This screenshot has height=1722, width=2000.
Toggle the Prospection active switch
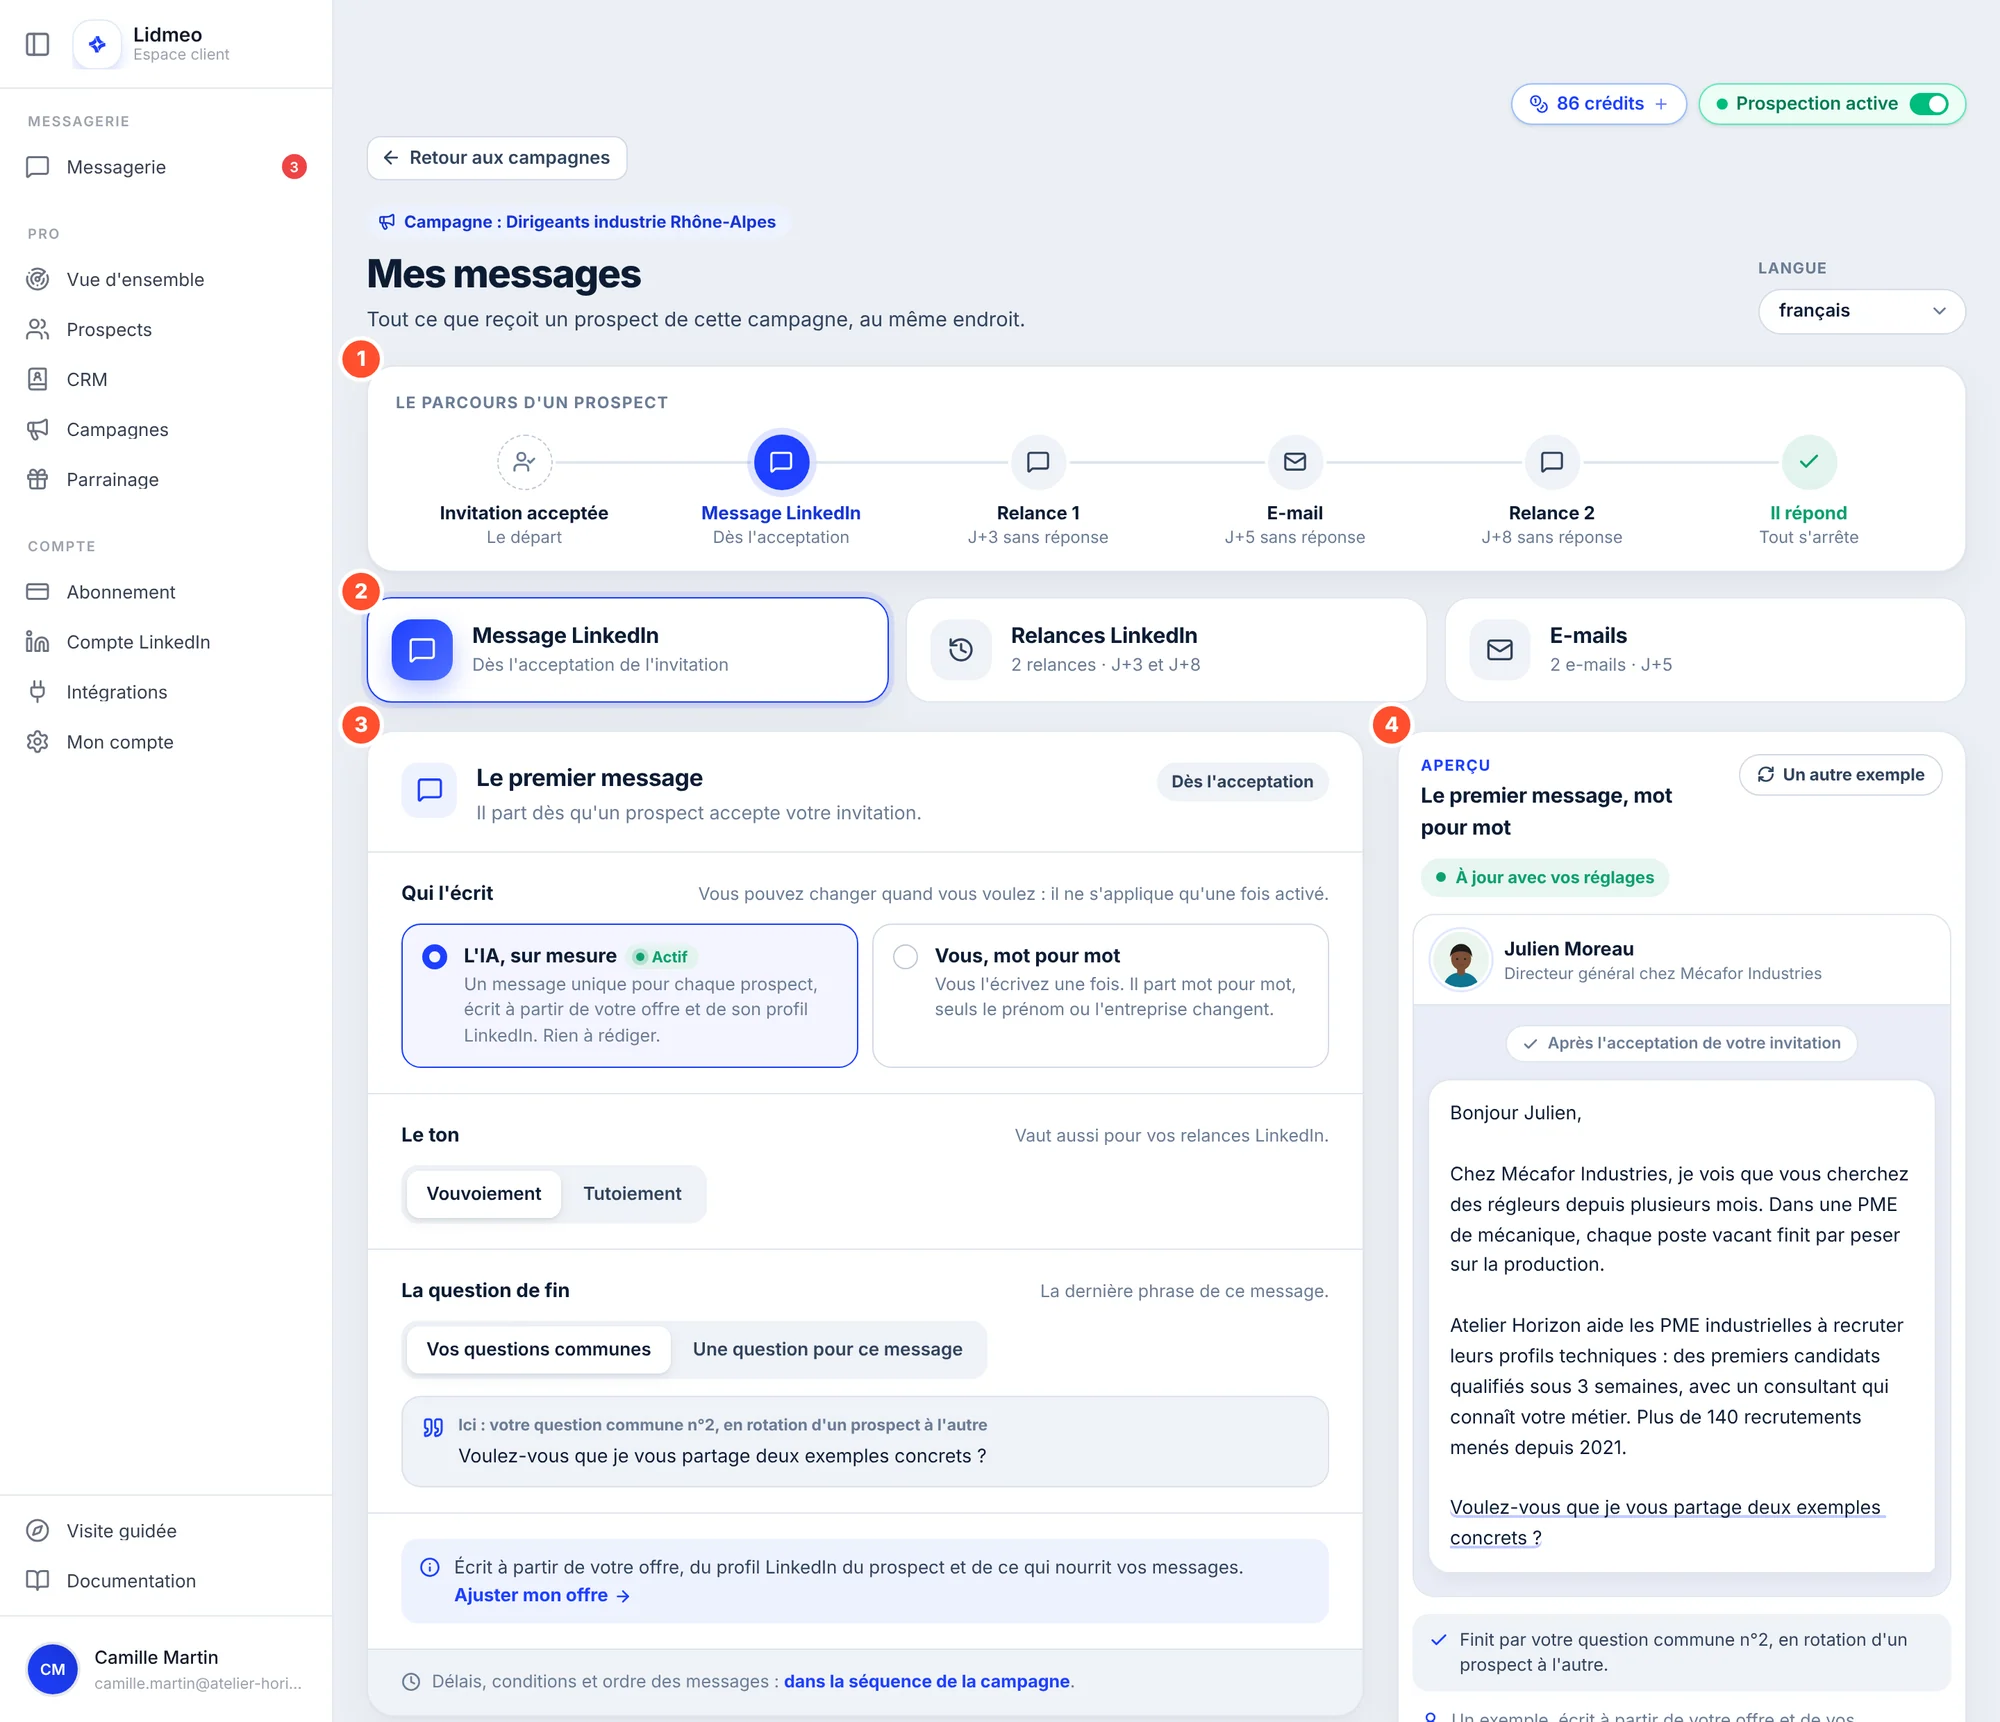(1929, 104)
